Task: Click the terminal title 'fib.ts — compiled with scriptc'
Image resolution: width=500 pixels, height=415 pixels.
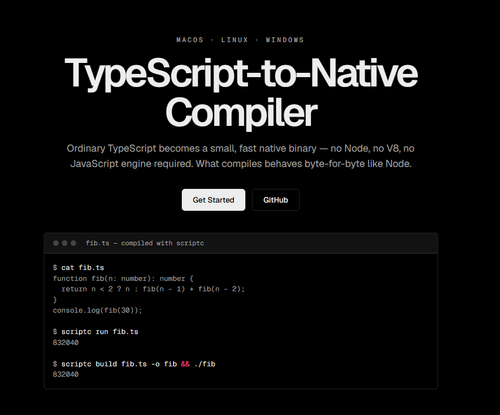Action: coord(145,243)
